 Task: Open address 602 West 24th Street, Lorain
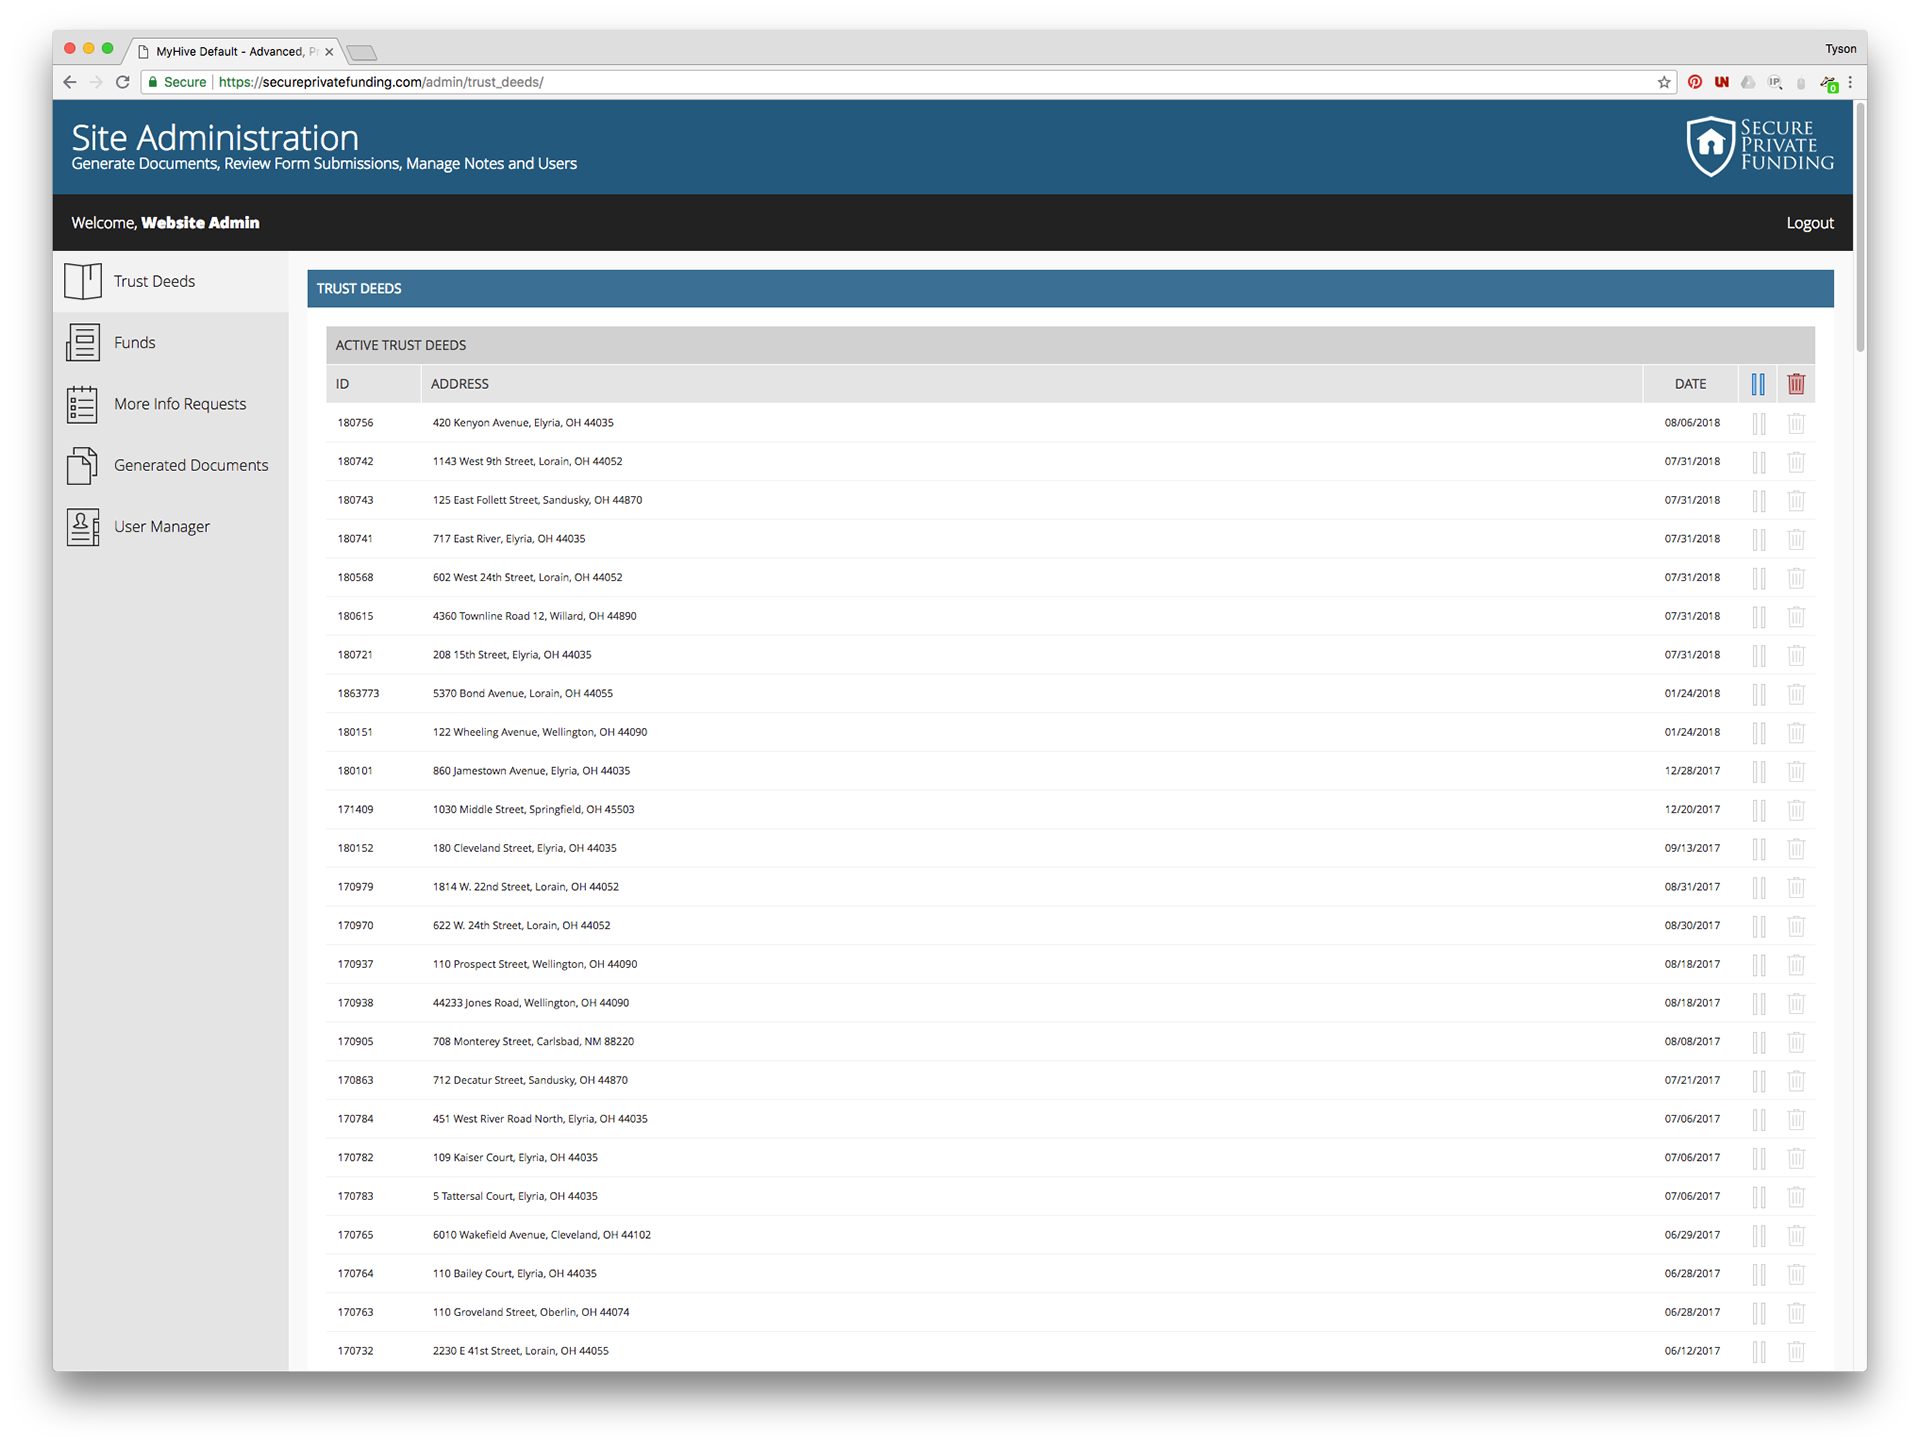click(527, 577)
